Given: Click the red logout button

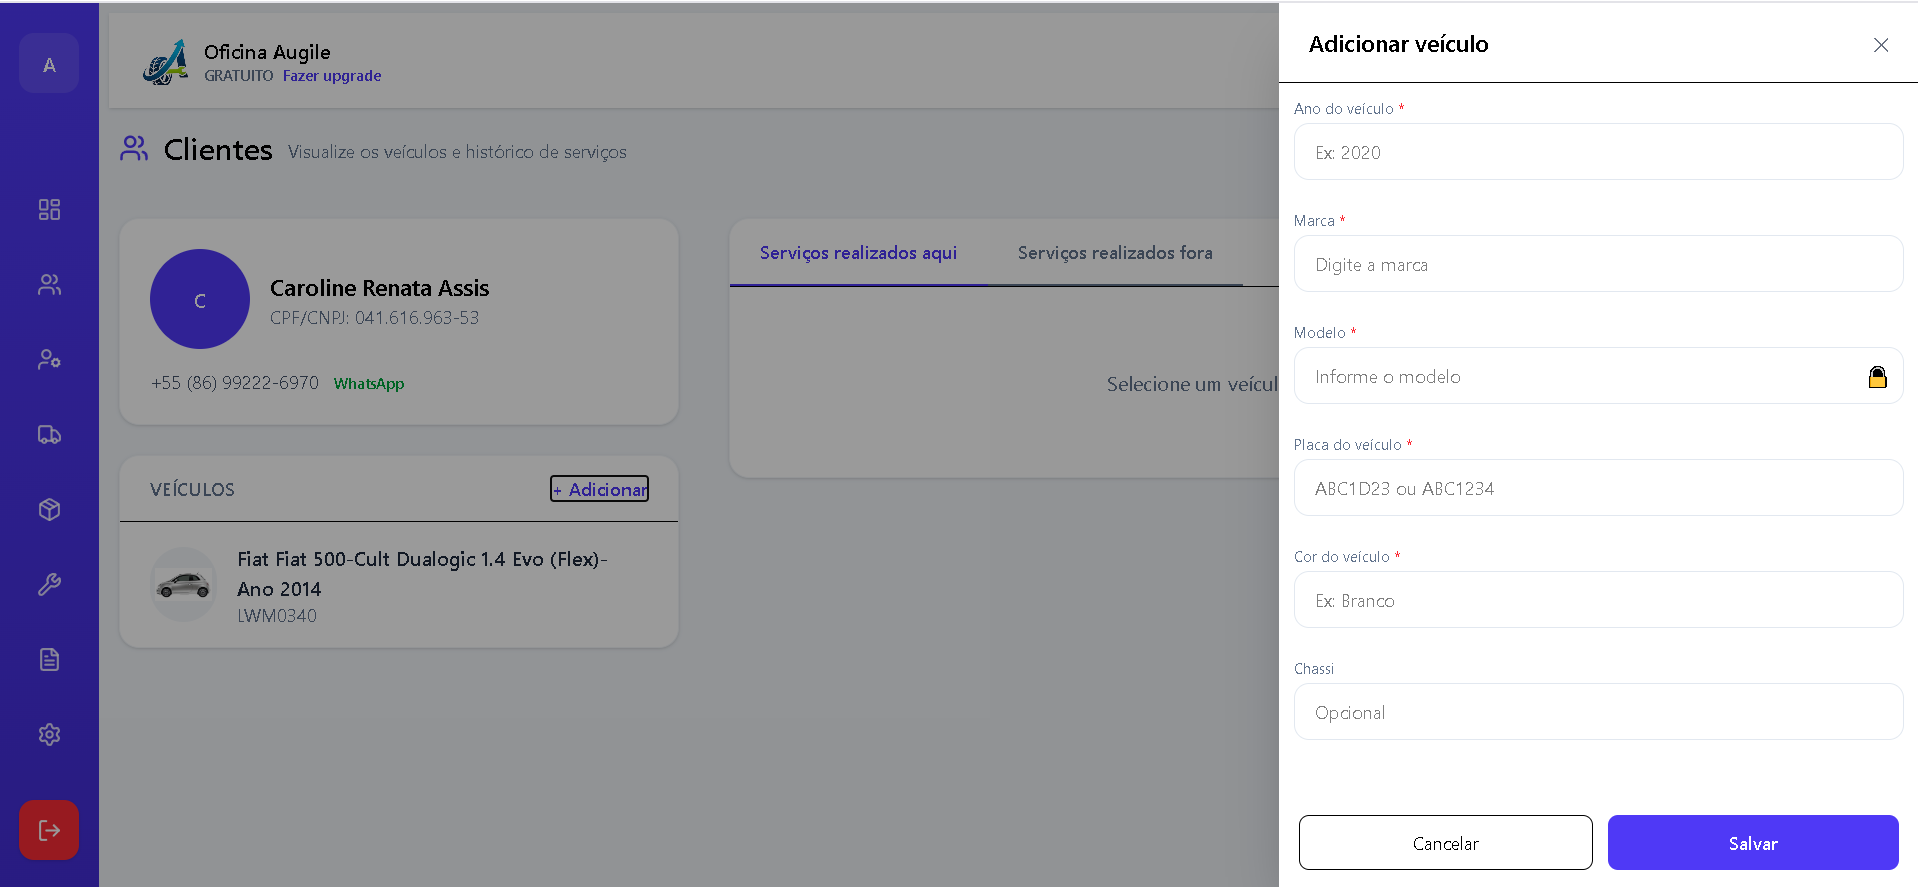Looking at the screenshot, I should 49,830.
